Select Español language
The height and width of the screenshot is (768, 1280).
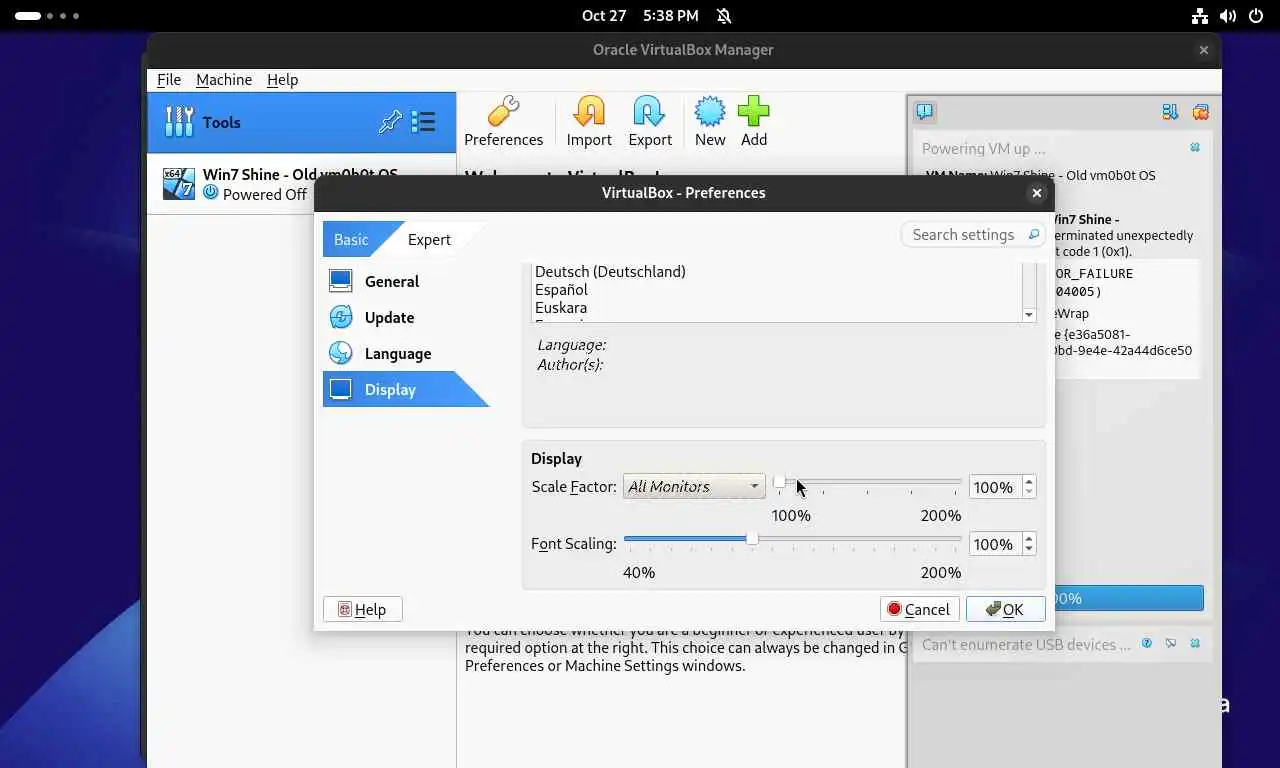tap(561, 289)
